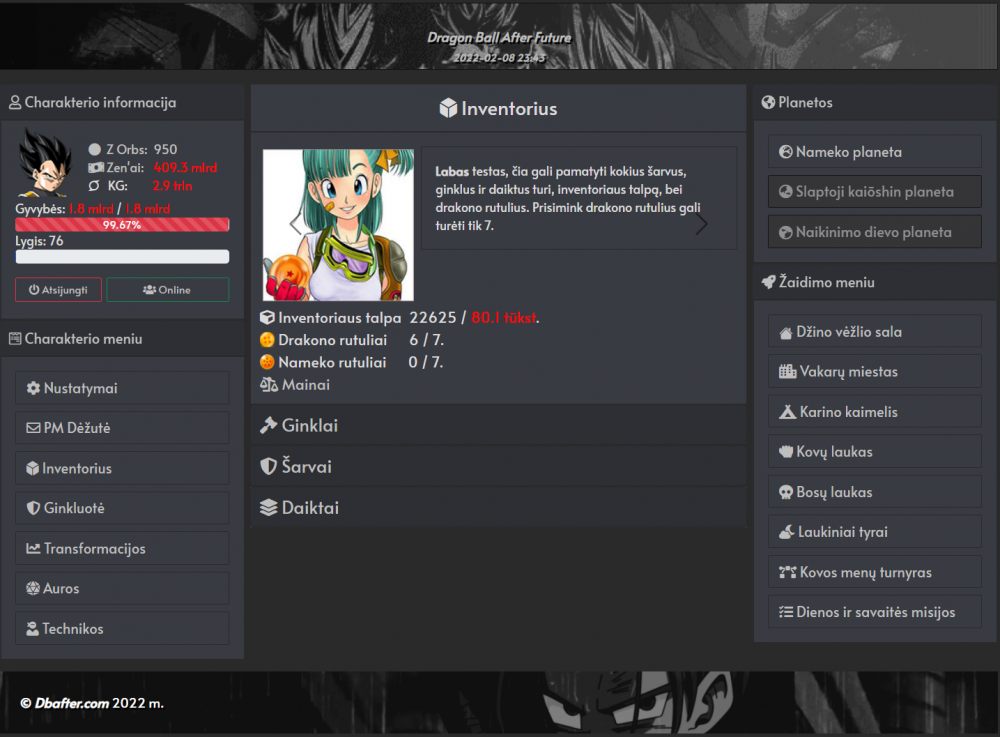Screen dimensions: 1000x737
Task: Click the gear icon beside Nustatymai
Action: [x=33, y=389]
